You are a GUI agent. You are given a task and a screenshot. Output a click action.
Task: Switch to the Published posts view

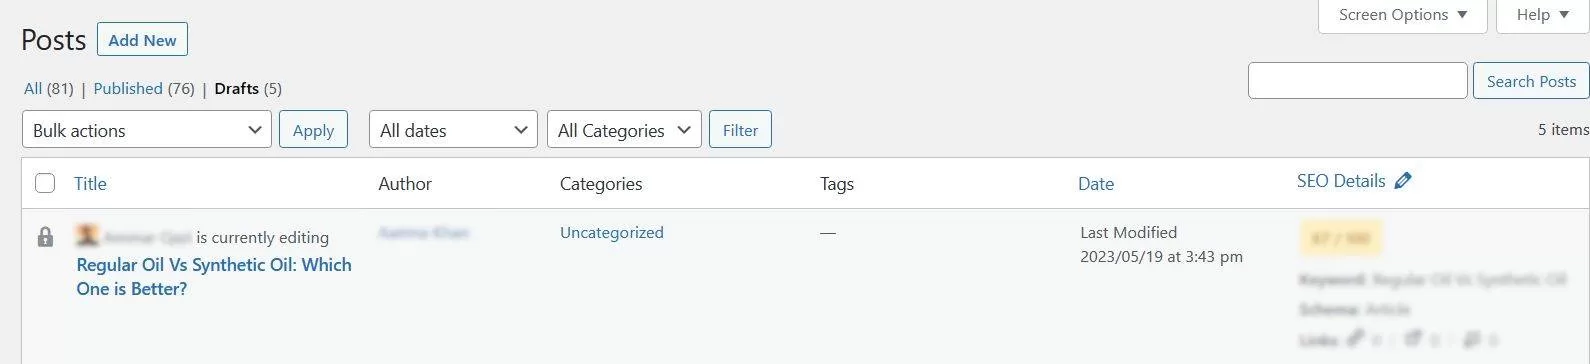point(128,88)
